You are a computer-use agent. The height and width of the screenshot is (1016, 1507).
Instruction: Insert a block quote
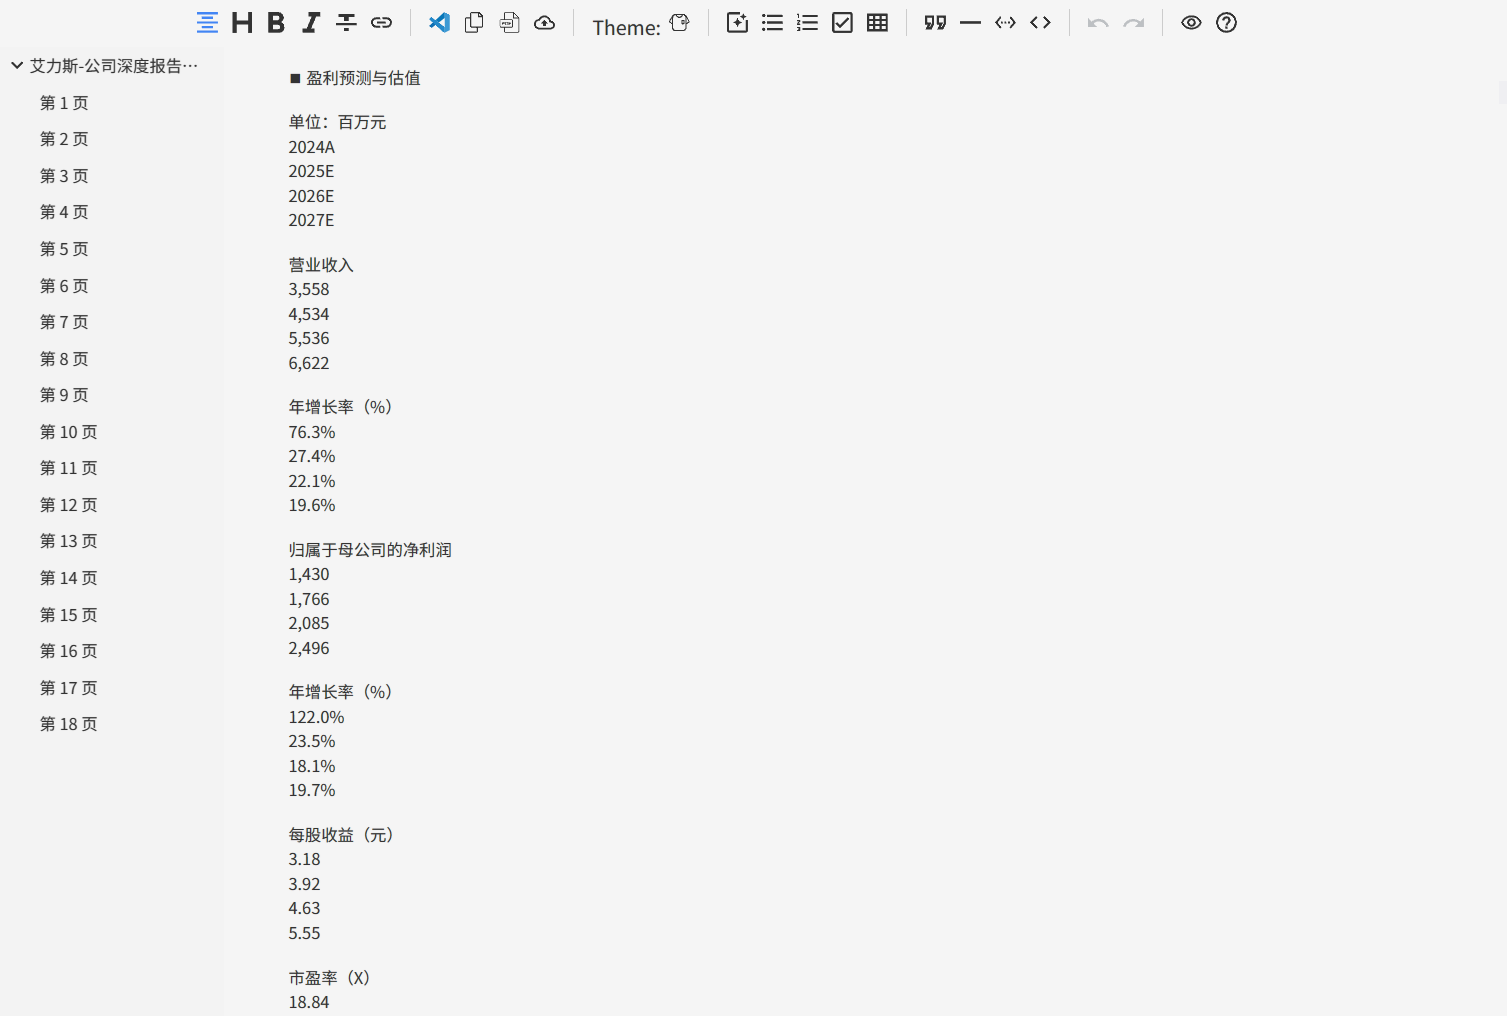tap(935, 23)
